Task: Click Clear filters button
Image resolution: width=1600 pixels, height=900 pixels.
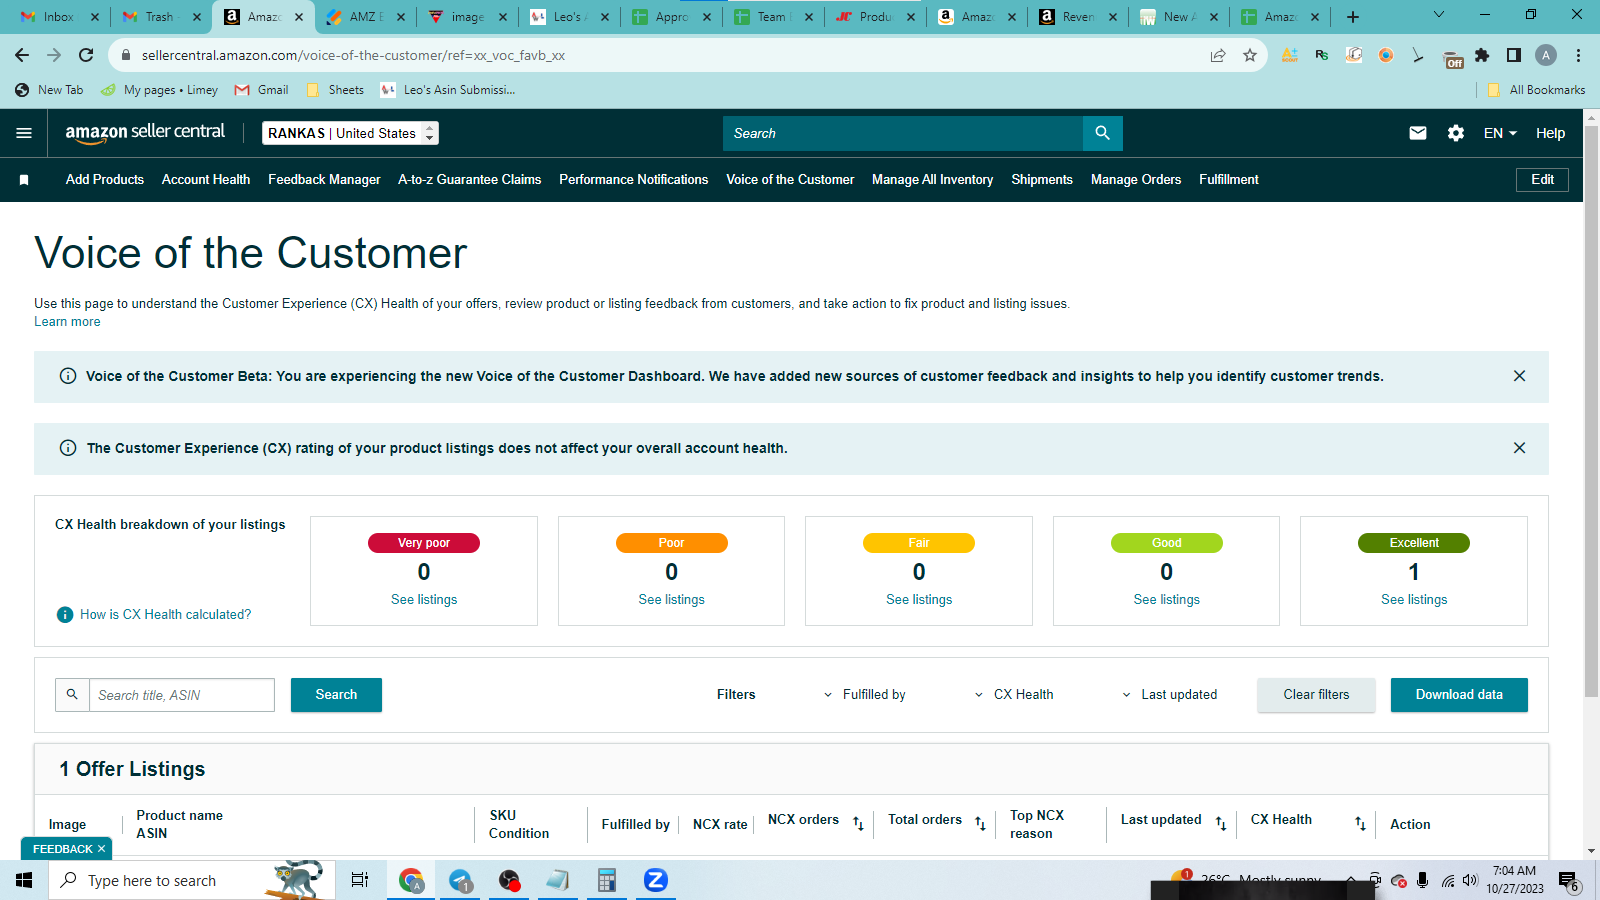Action: click(1316, 695)
